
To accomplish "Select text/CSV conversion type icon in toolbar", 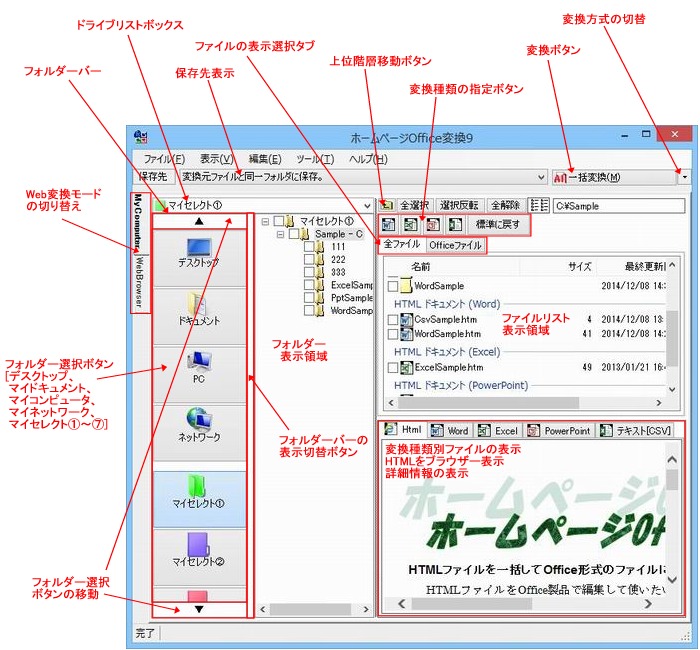I will tap(455, 225).
